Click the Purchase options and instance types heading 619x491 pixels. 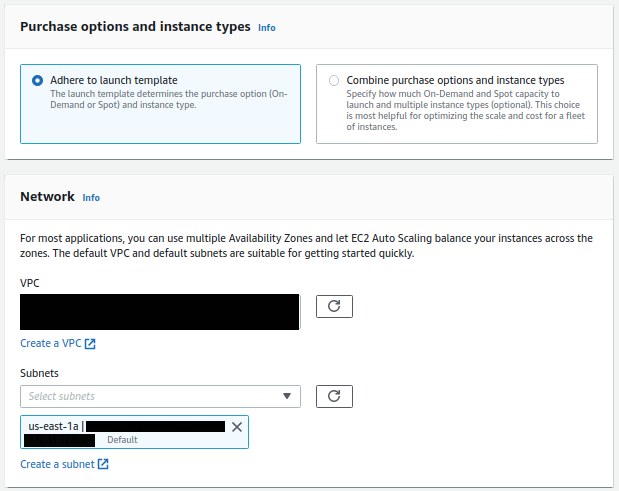tap(135, 27)
